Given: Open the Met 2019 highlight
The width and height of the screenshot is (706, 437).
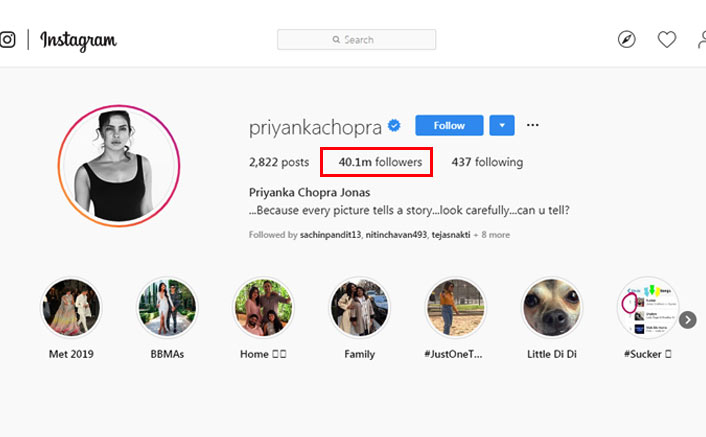Looking at the screenshot, I should coord(71,308).
